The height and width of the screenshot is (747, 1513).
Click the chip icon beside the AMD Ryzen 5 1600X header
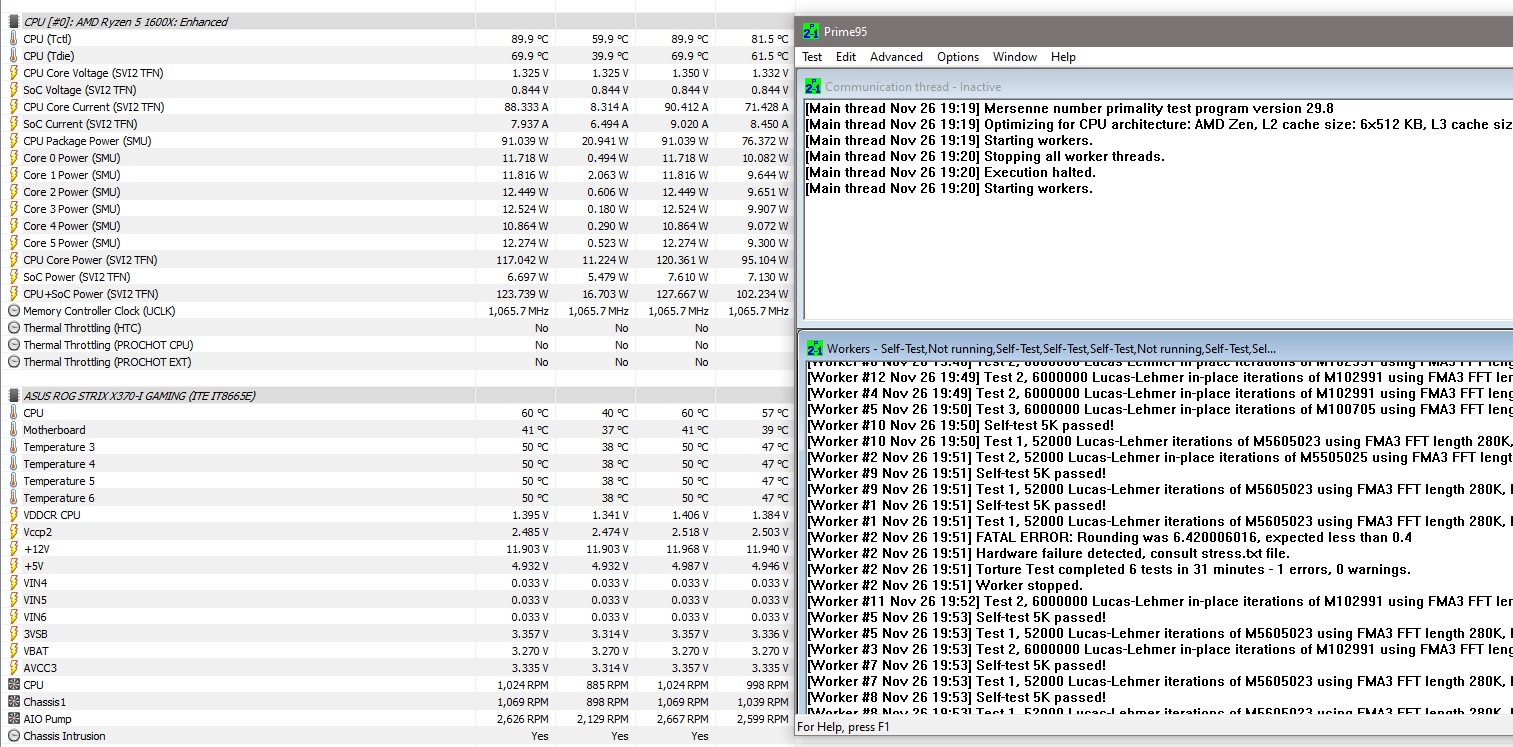[13, 21]
